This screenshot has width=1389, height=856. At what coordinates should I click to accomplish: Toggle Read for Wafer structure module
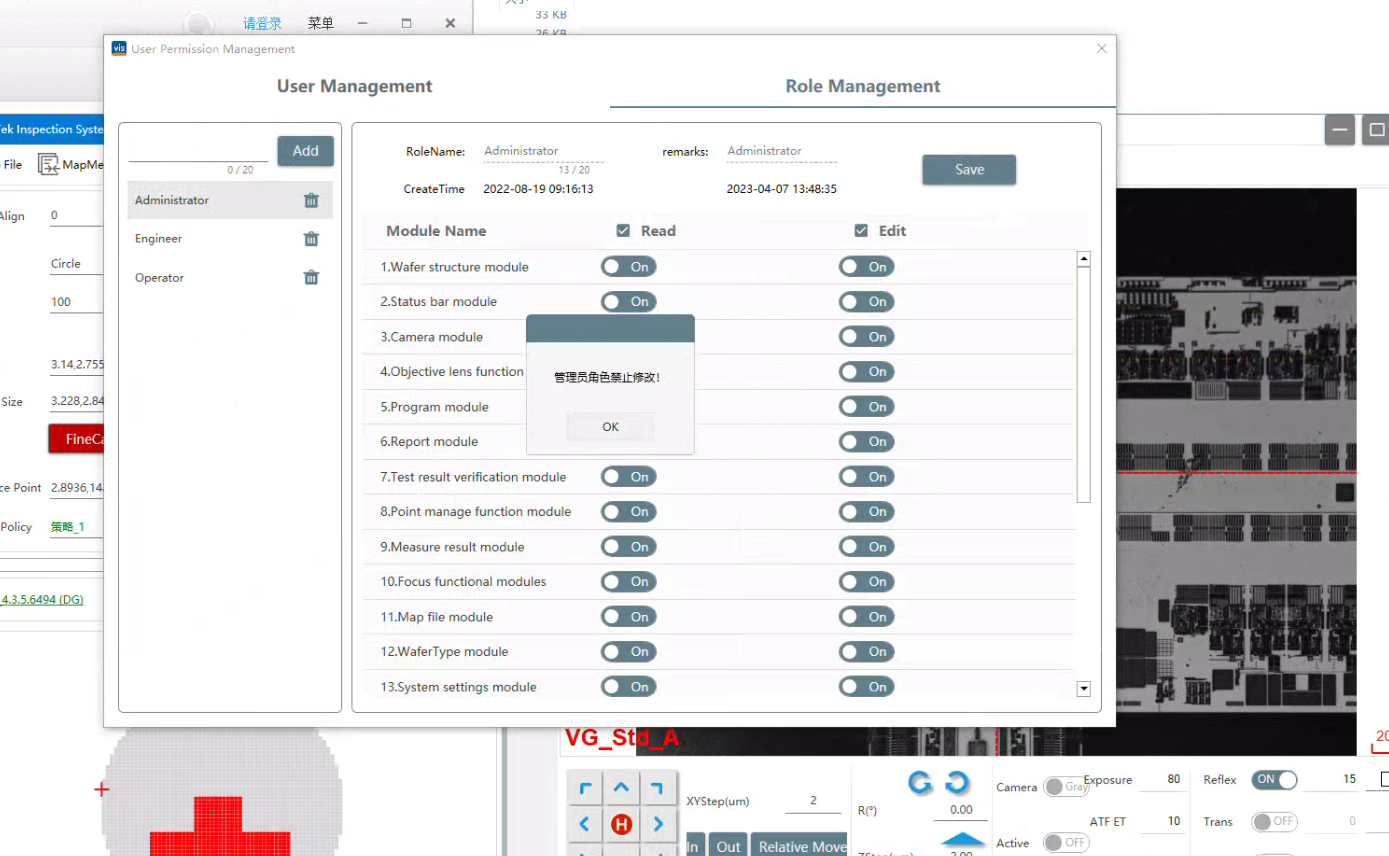click(628, 267)
